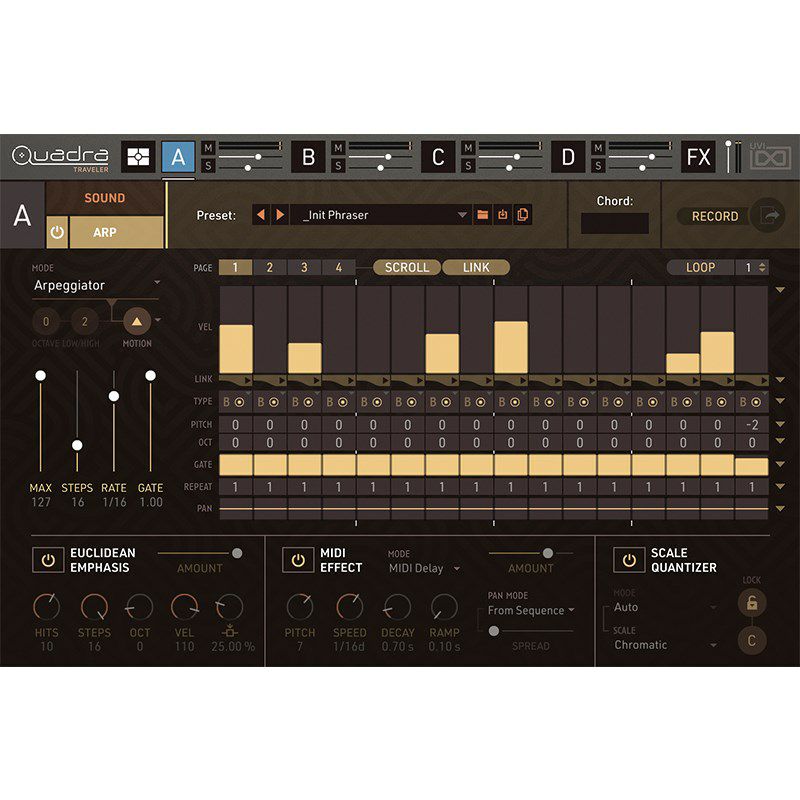
Task: Expand the PITCH row options arrow
Action: [780, 424]
